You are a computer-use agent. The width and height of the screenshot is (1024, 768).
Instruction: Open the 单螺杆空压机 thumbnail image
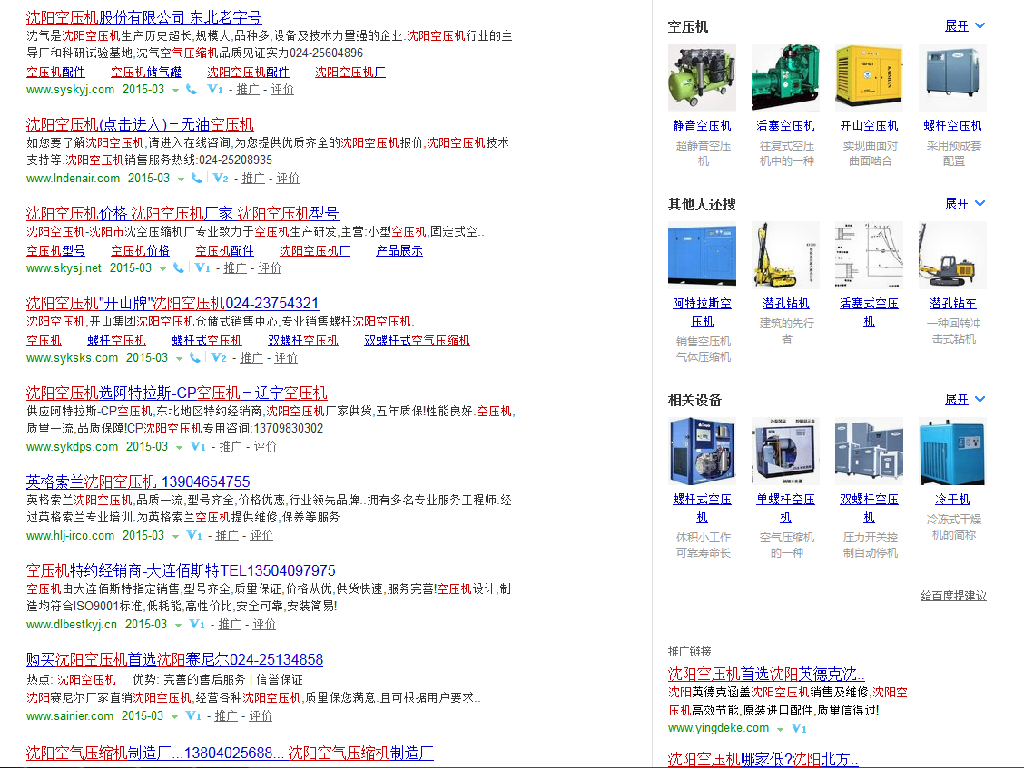point(786,451)
